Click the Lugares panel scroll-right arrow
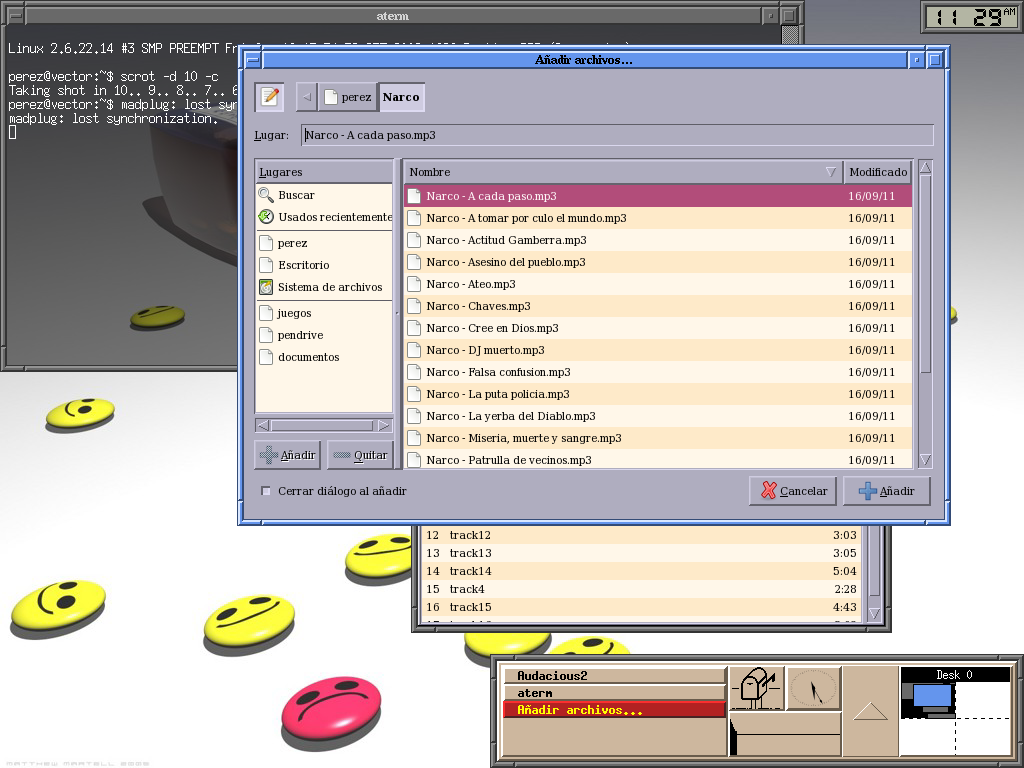Screen dimensions: 1024x768 click(384, 426)
